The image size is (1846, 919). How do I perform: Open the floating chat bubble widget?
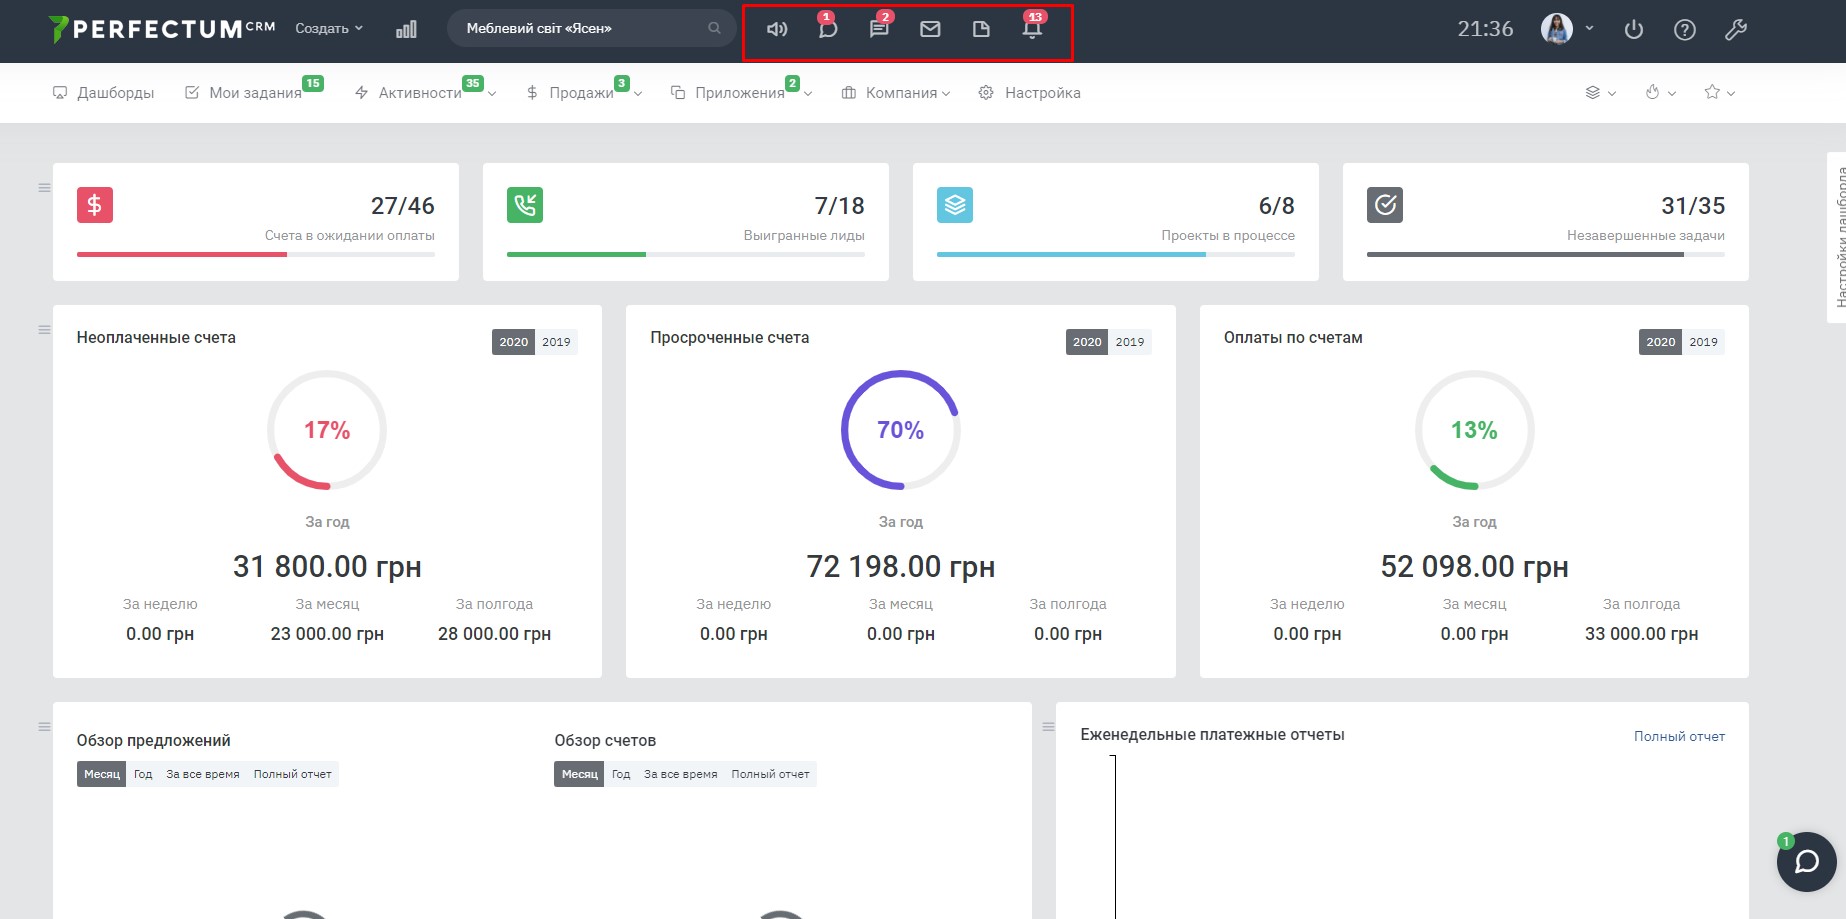[1806, 861]
